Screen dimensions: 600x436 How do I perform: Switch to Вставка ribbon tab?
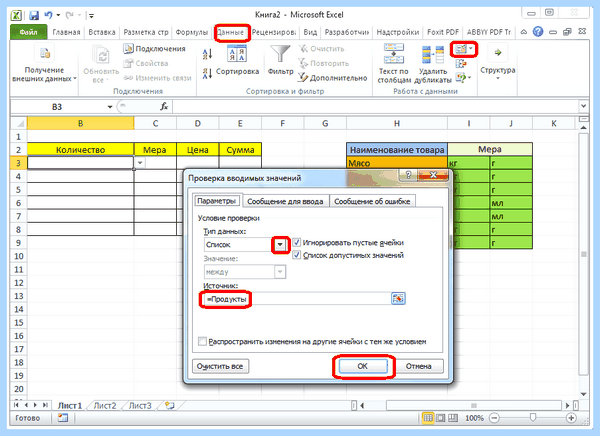tap(102, 32)
